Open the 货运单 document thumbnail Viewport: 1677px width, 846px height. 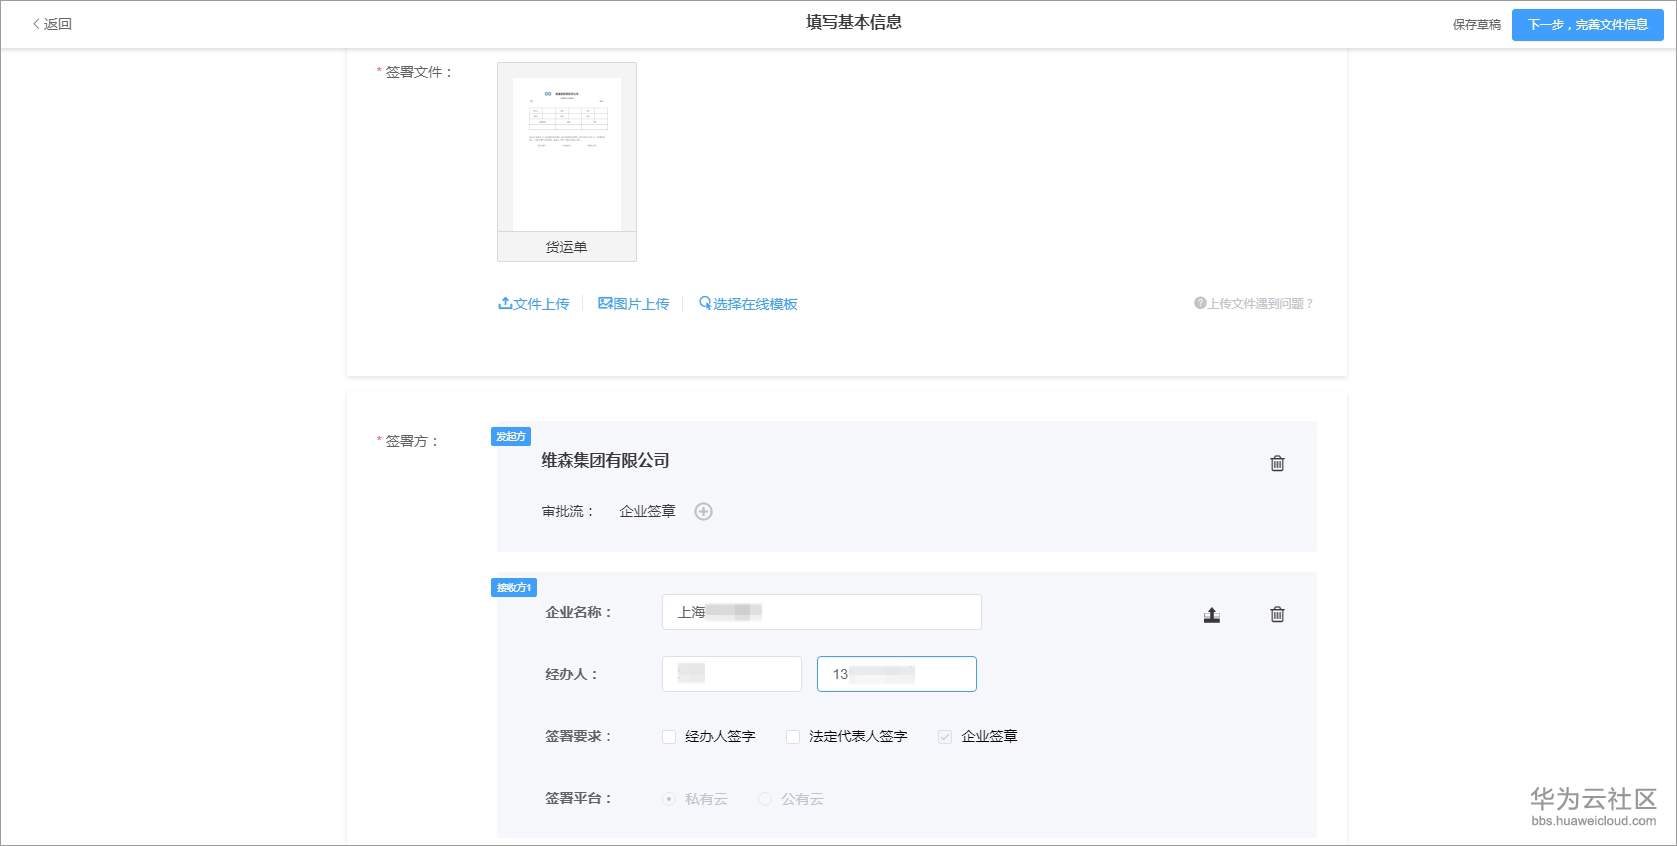(x=567, y=162)
